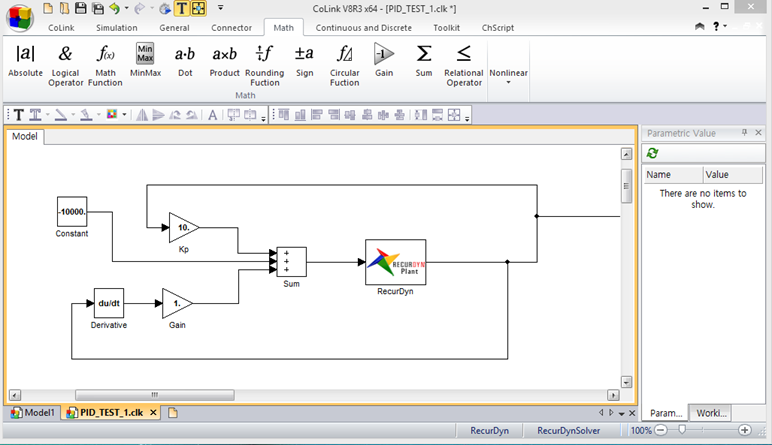Open format toolbar overflow options

(263, 118)
